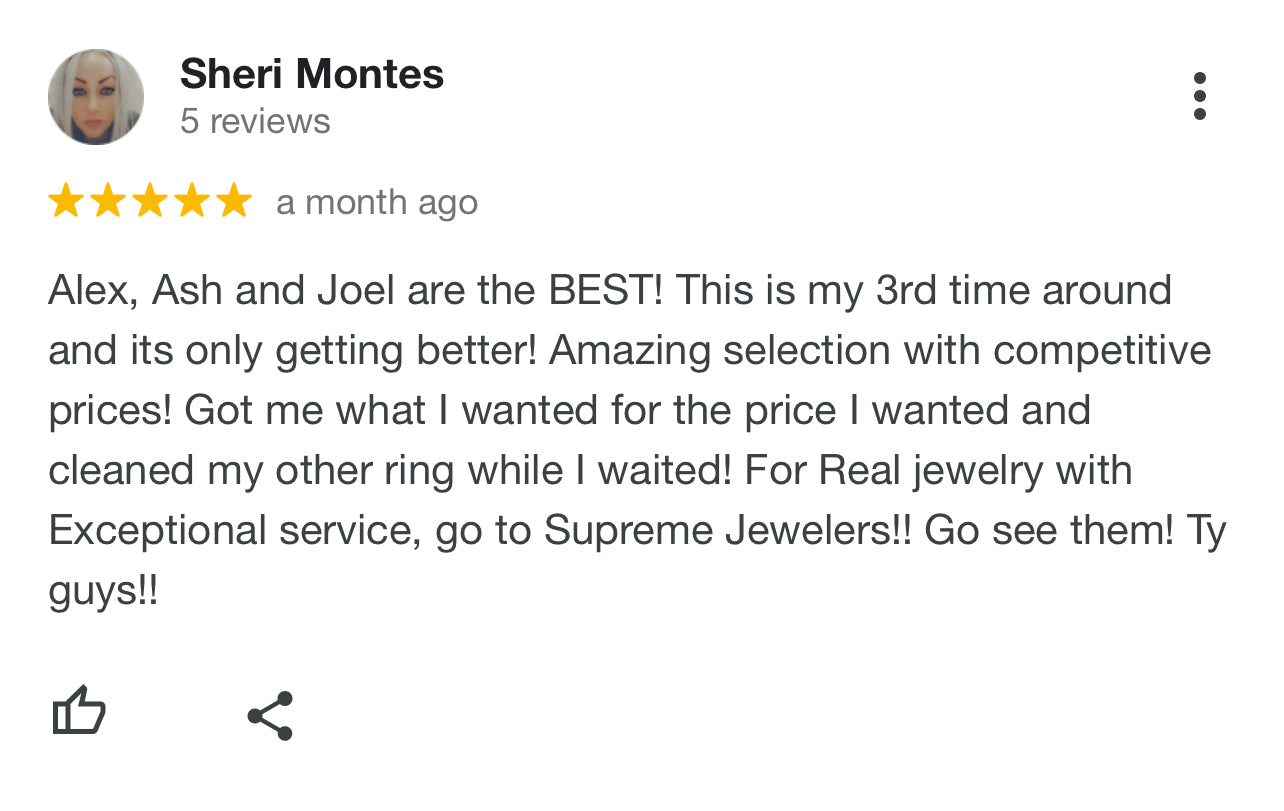Open the three-dot more options menu

(x=1199, y=96)
